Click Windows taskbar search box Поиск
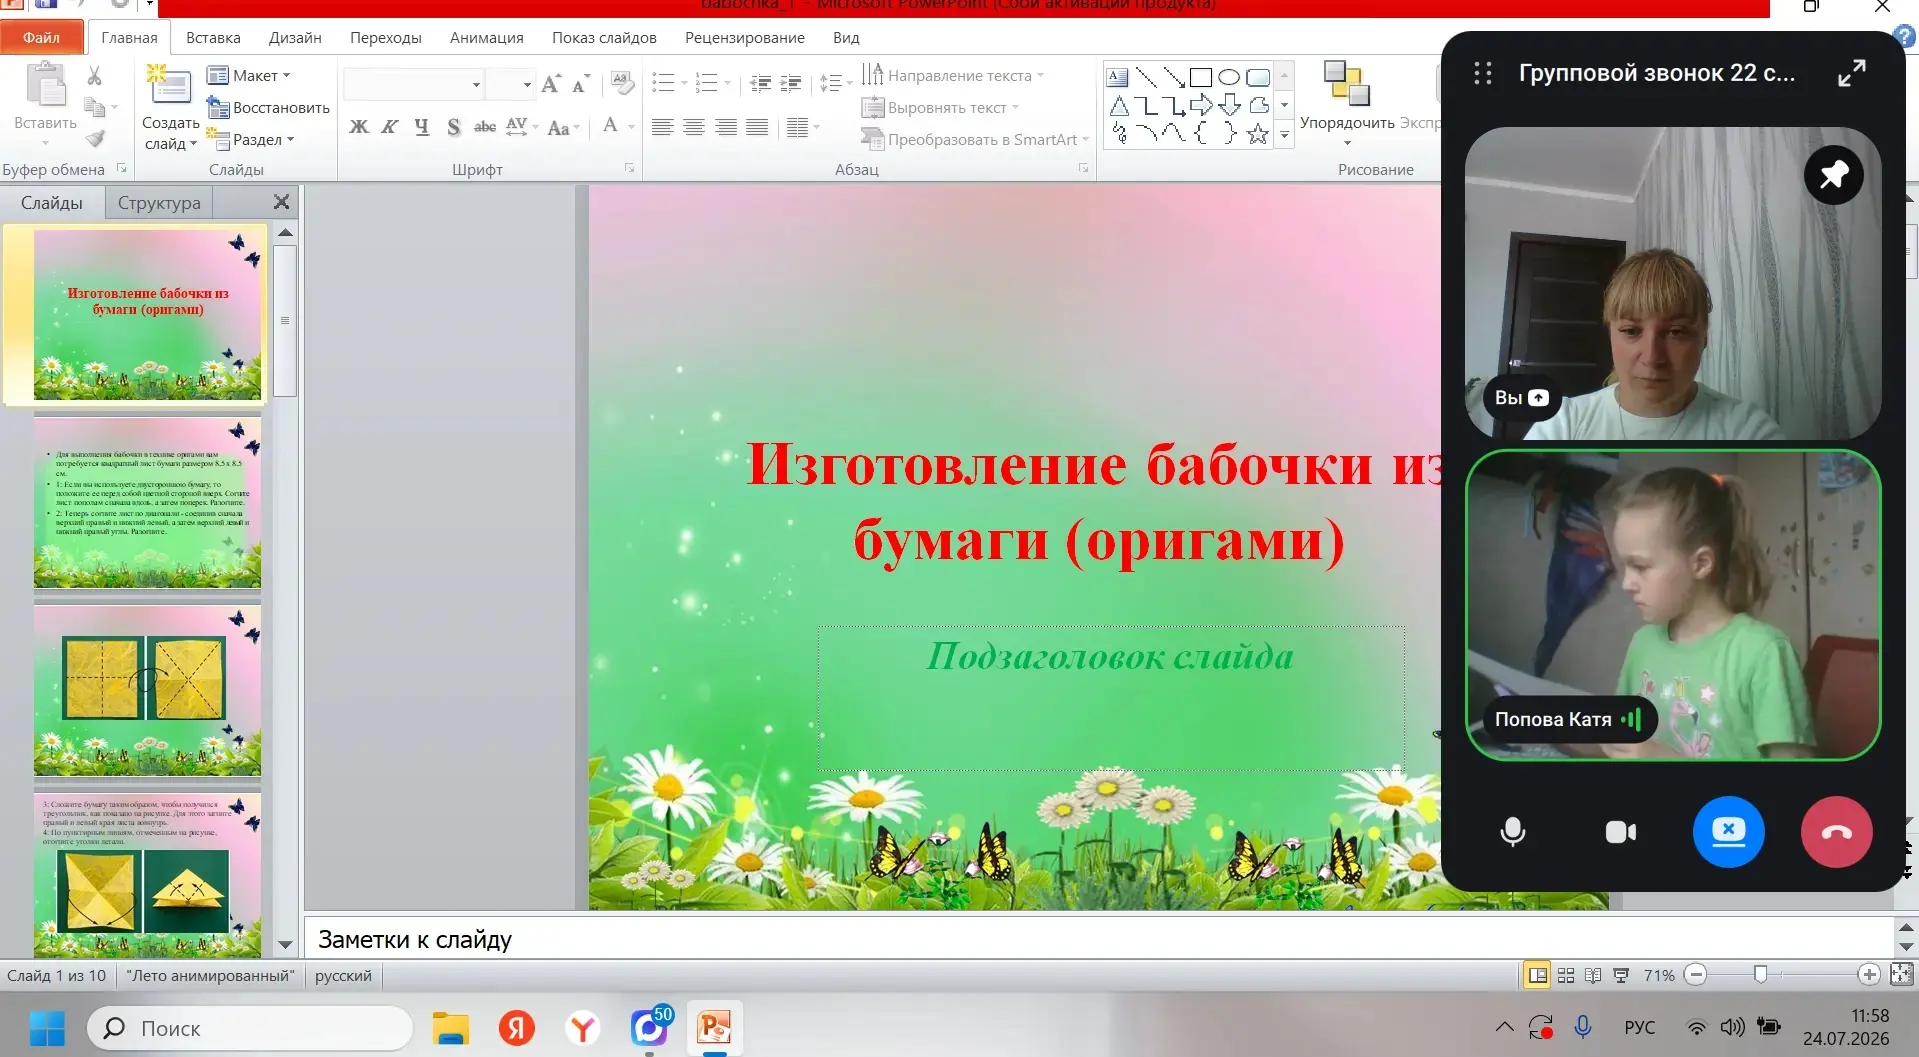This screenshot has height=1057, width=1919. click(x=250, y=1028)
